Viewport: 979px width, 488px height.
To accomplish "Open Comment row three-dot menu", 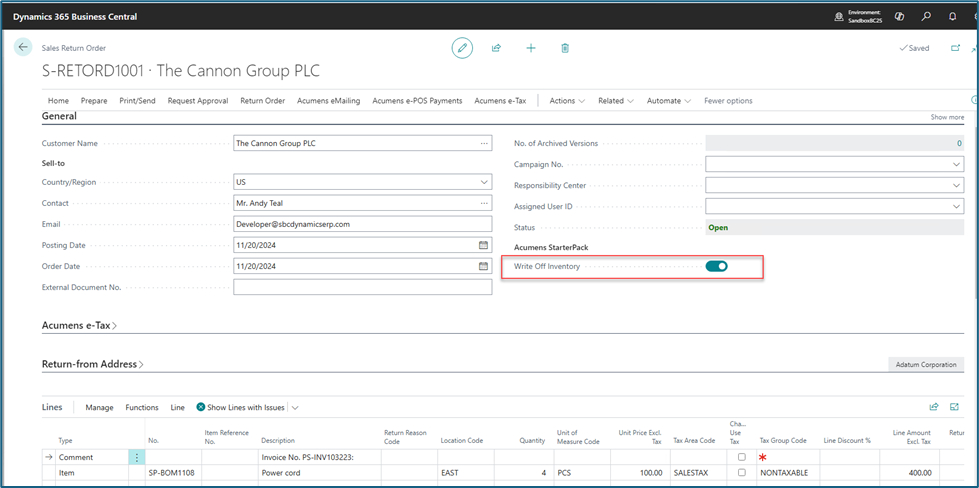I will [136, 457].
